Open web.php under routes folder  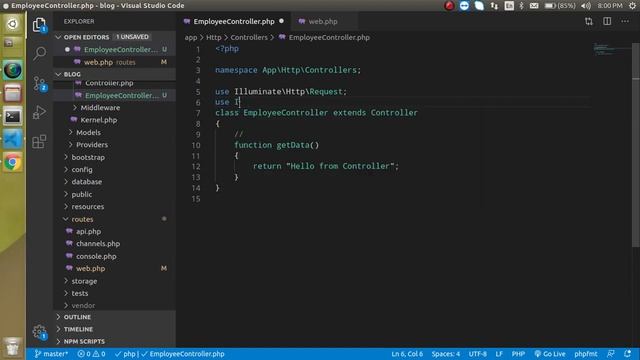click(90, 269)
